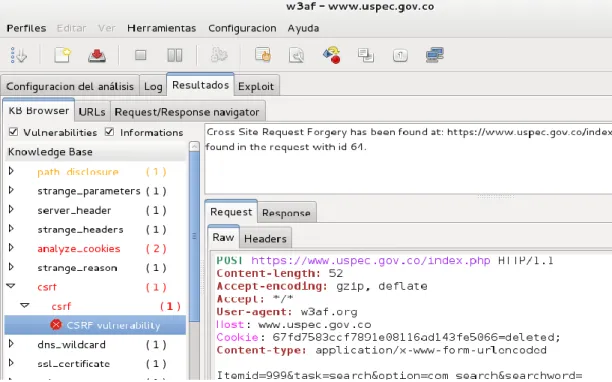
Task: Click the greyed multiple exploit icon
Action: pos(219,55)
